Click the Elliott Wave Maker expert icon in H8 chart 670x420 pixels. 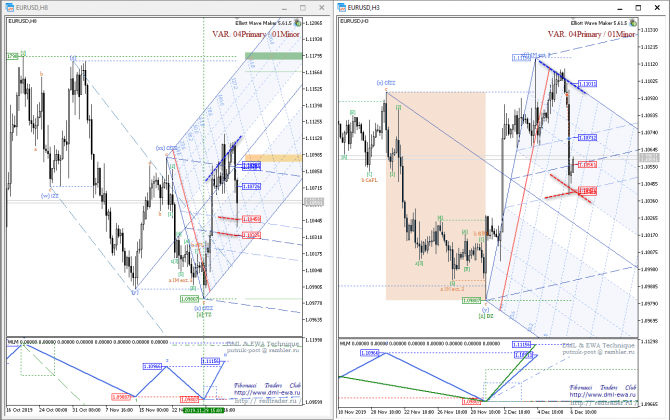click(297, 23)
